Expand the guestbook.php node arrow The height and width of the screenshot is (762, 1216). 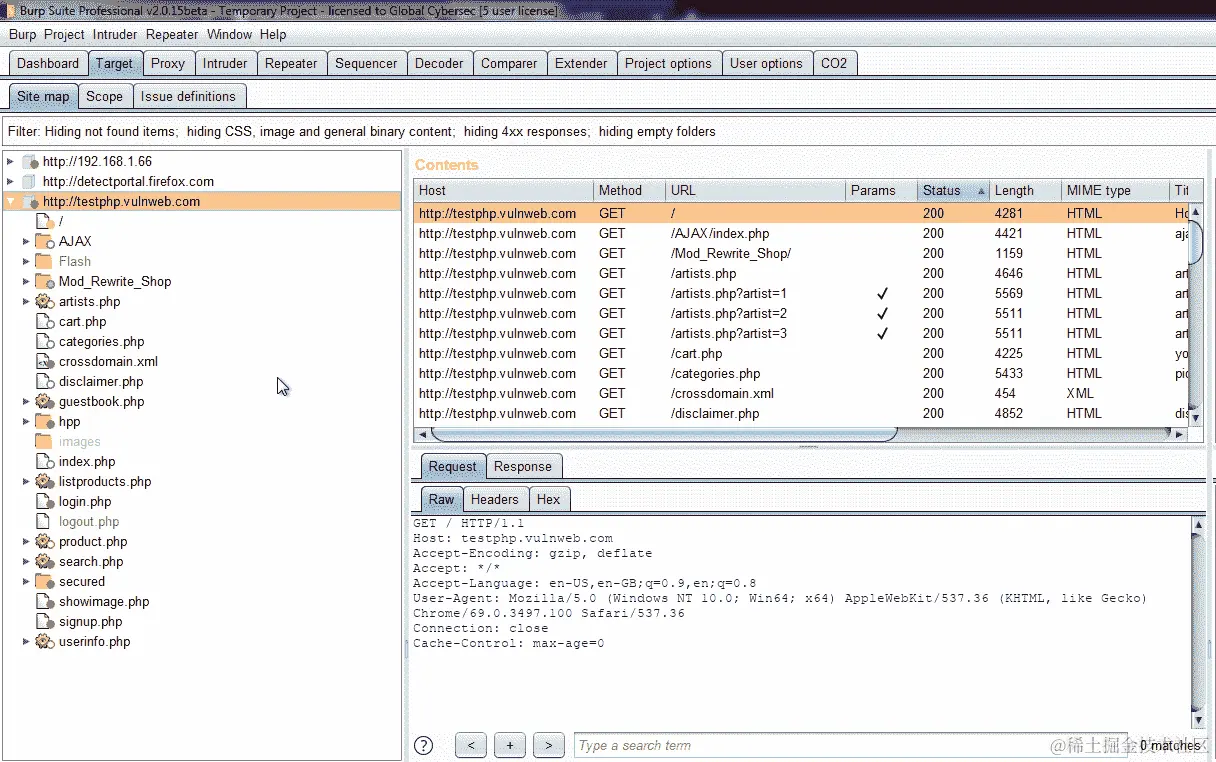pos(26,401)
